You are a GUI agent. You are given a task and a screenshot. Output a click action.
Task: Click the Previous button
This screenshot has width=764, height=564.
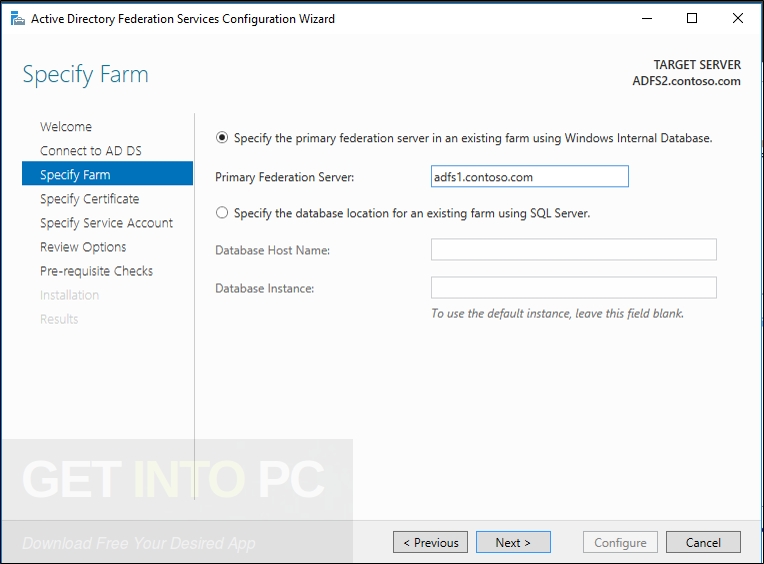430,542
